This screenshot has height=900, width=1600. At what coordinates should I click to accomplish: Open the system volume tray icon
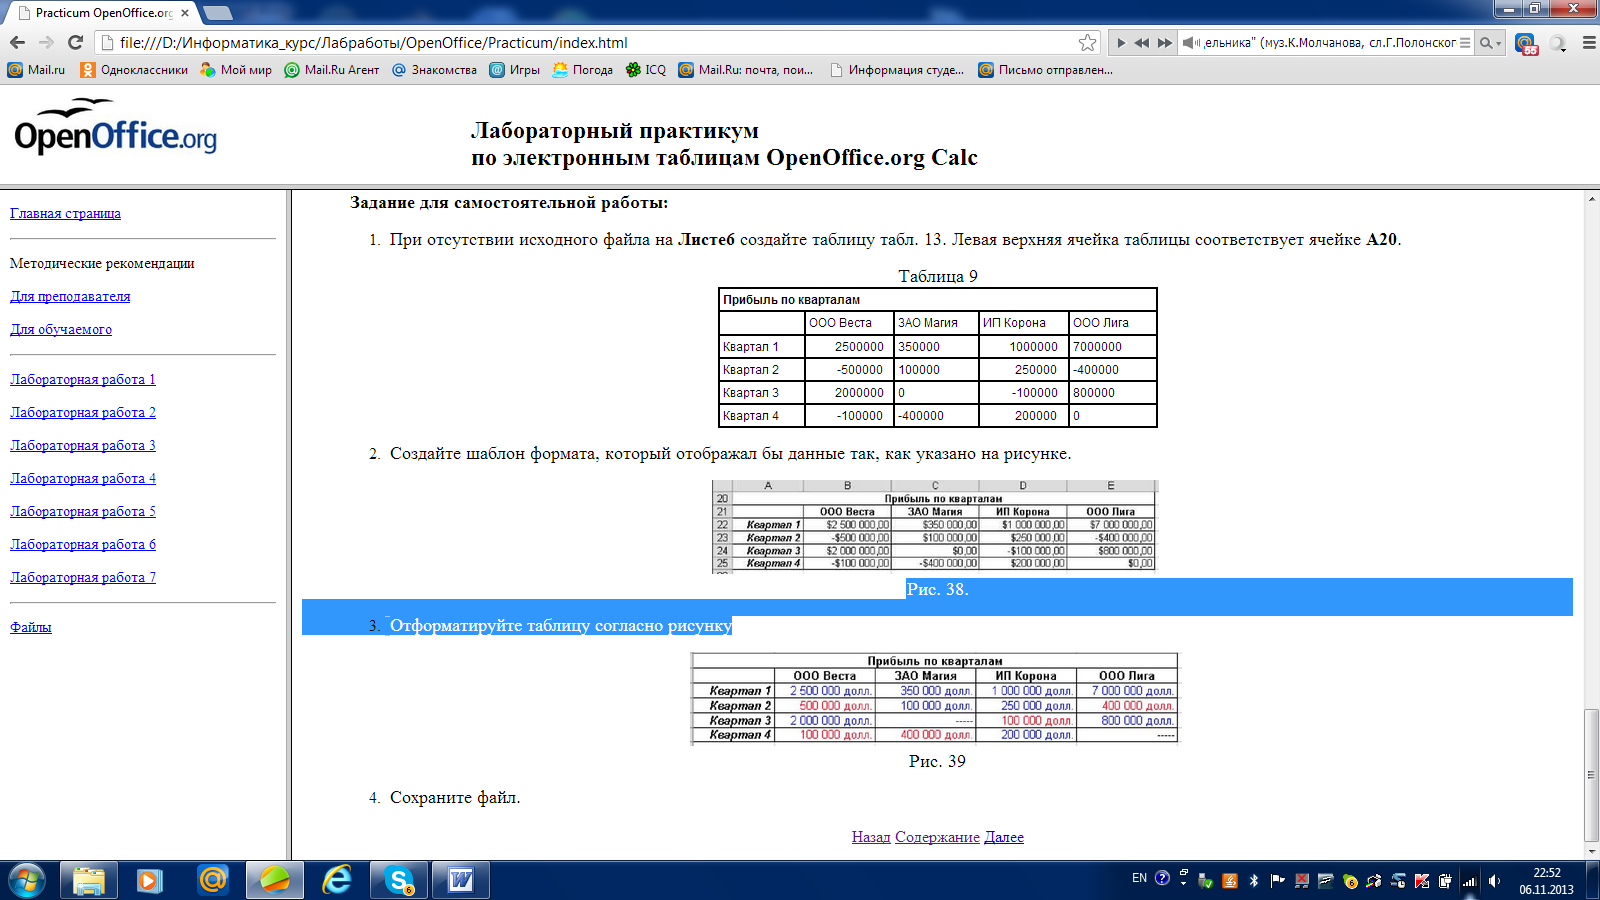pyautogui.click(x=1494, y=881)
